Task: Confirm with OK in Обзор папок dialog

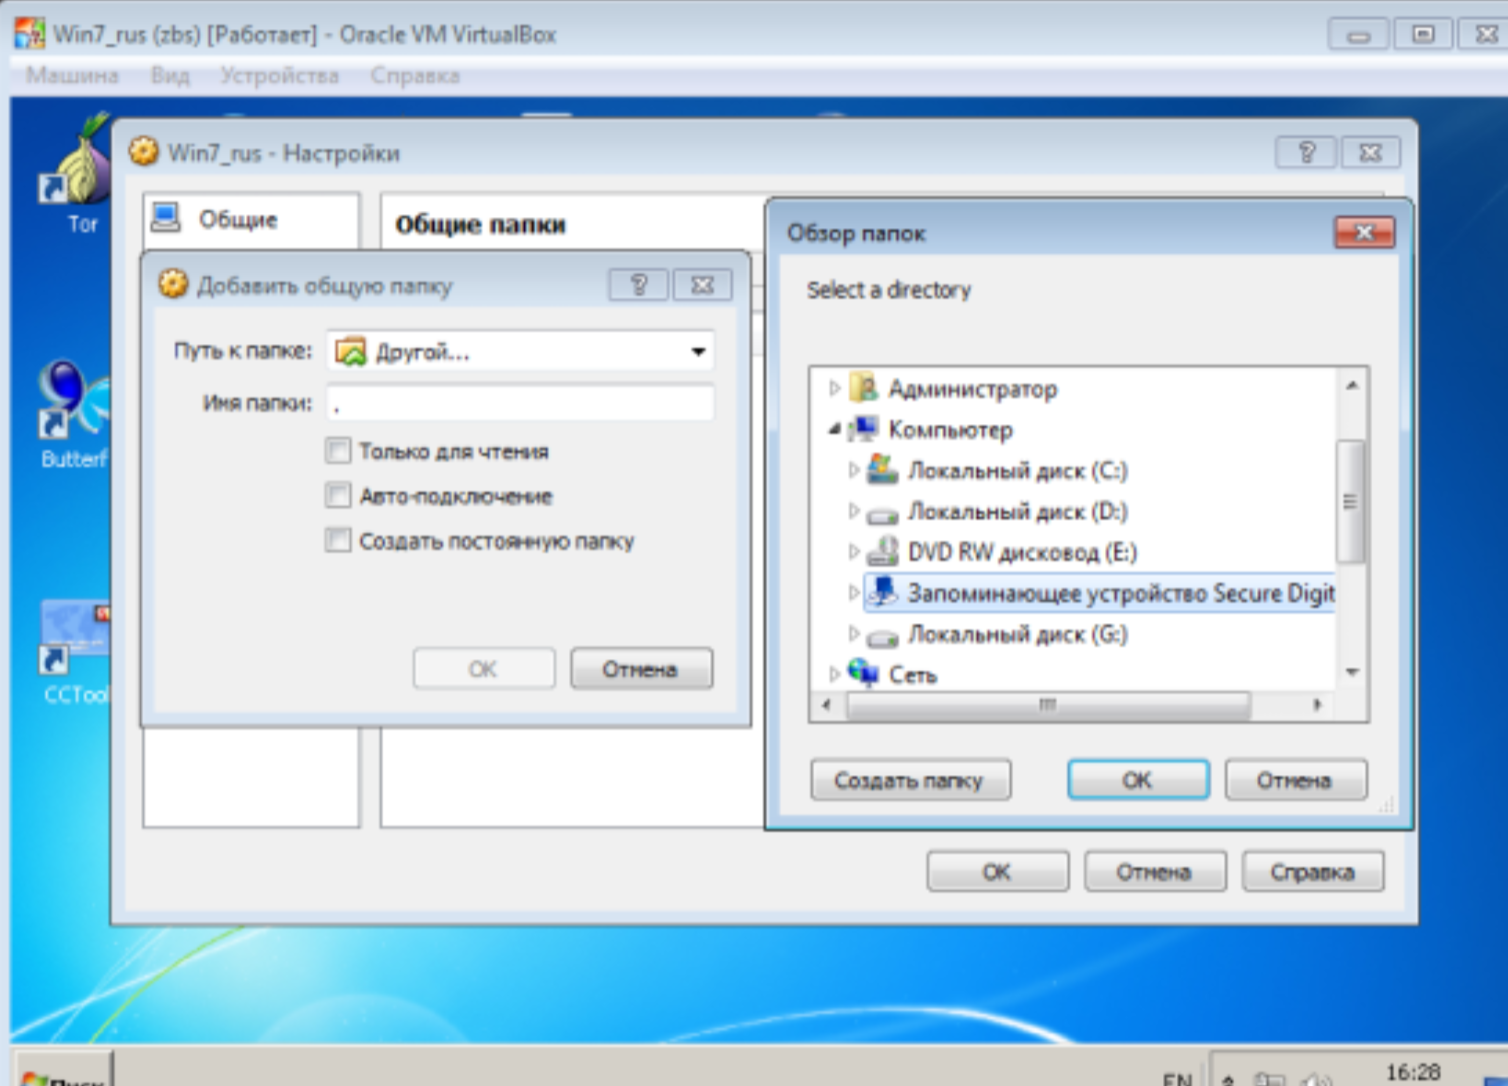Action: click(1138, 780)
